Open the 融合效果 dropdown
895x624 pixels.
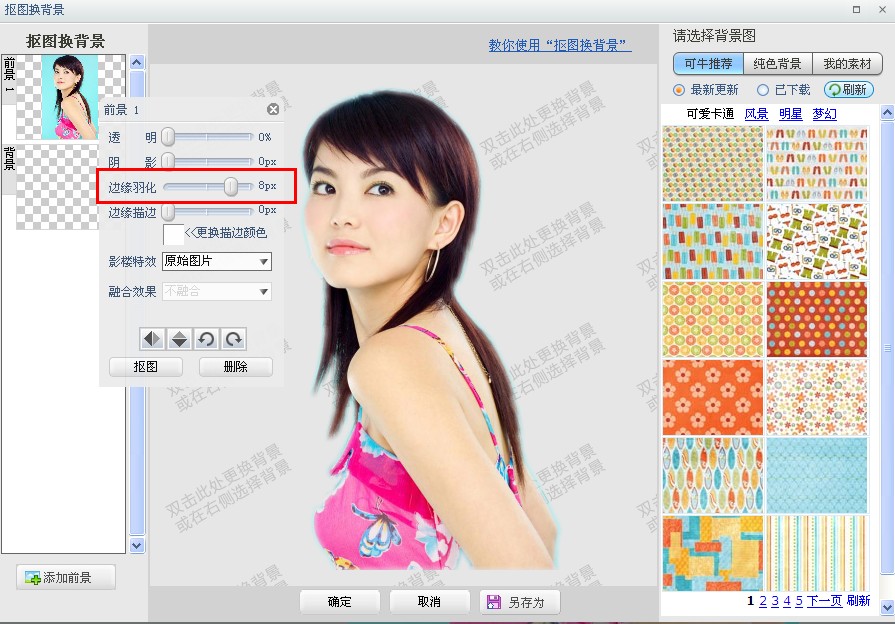pyautogui.click(x=217, y=292)
